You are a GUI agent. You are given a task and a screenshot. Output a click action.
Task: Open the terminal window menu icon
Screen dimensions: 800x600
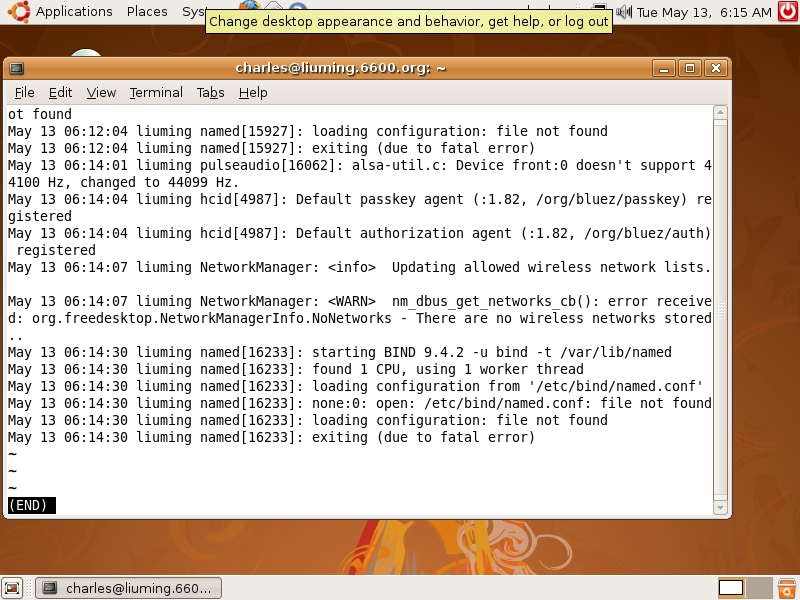pos(16,68)
